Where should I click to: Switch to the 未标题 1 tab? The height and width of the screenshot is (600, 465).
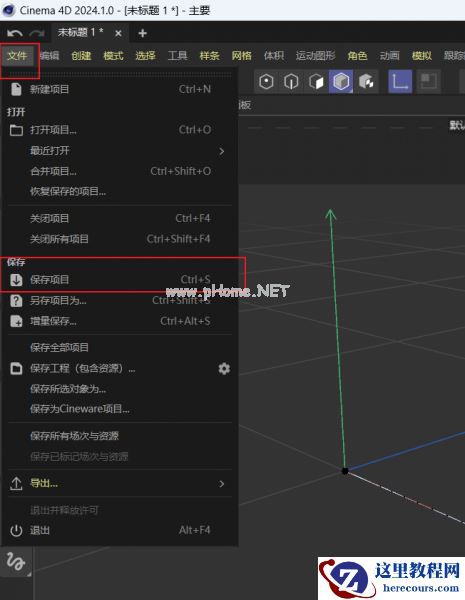click(x=81, y=33)
